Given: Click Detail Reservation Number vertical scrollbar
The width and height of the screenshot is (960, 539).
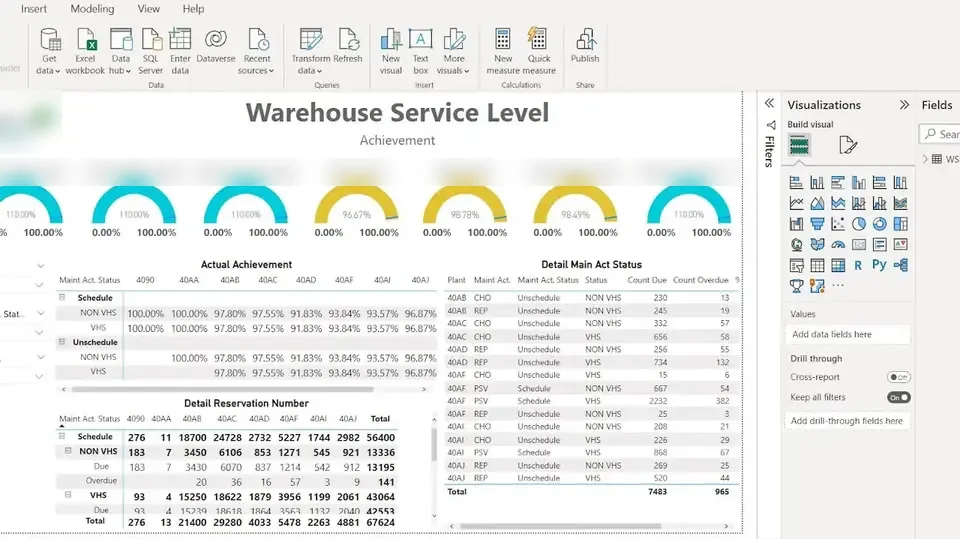Looking at the screenshot, I should 434,444.
